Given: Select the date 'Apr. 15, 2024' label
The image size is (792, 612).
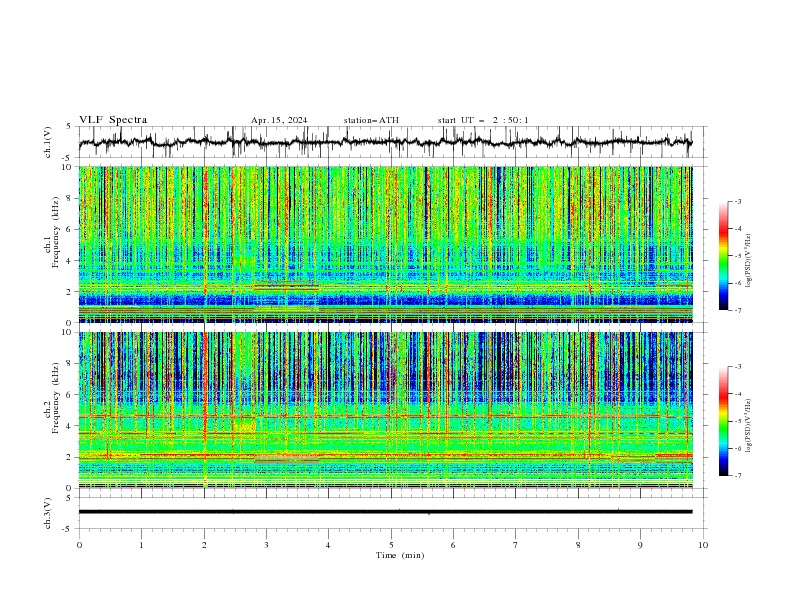Looking at the screenshot, I should 279,120.
